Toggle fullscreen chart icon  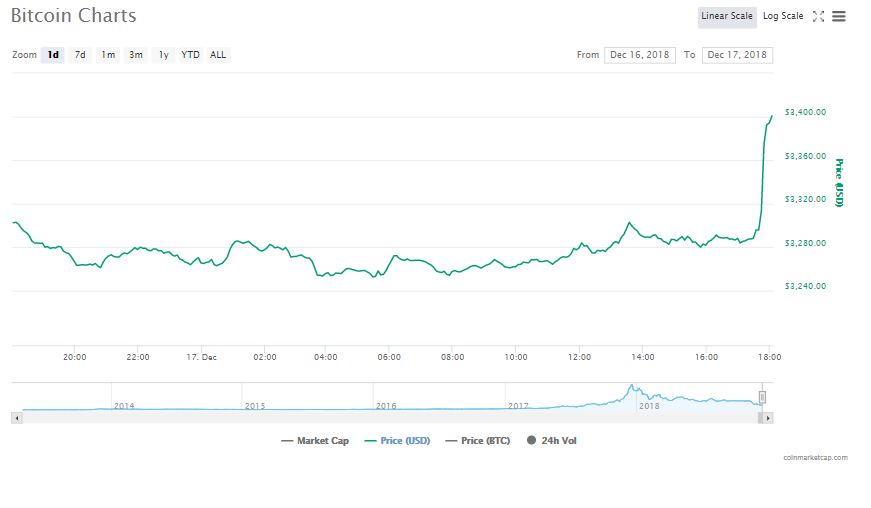818,17
